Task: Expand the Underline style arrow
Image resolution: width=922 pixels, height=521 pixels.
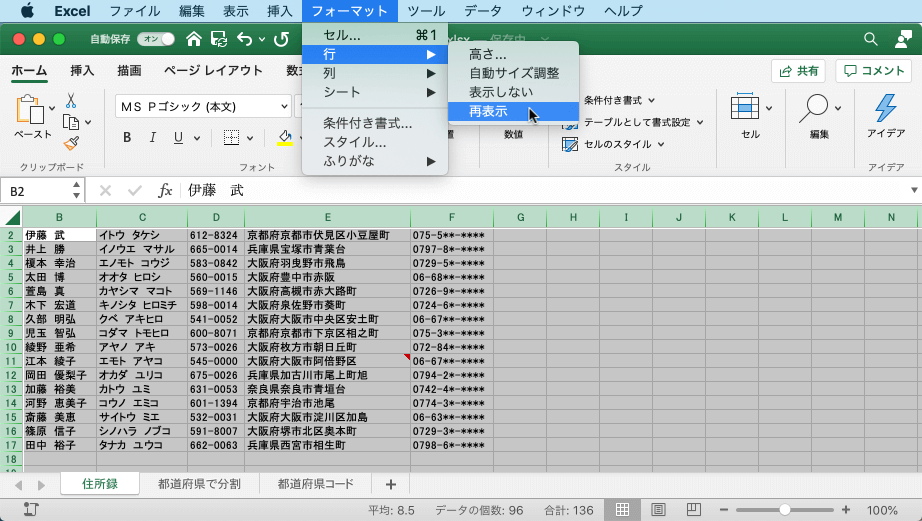Action: click(x=197, y=138)
